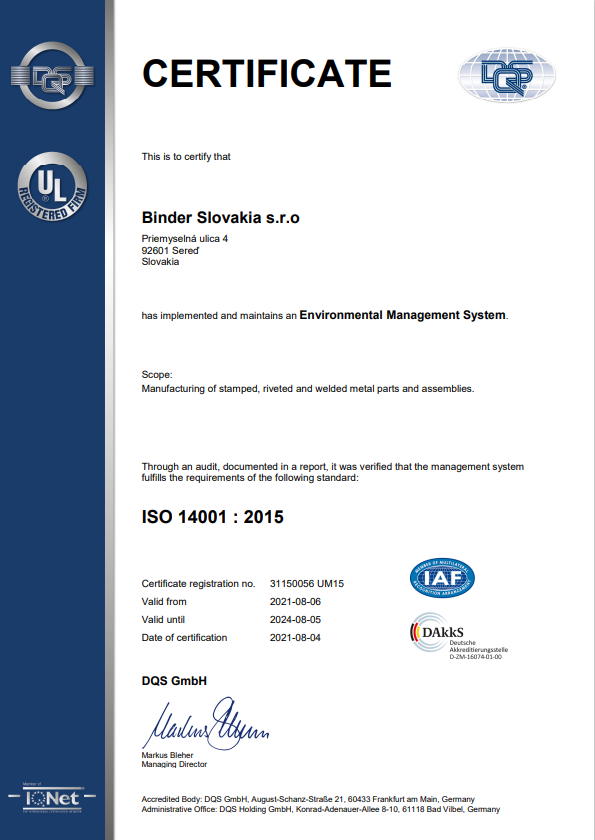This screenshot has height=840, width=595.
Task: Click the Valid until date 2024-08-05
Action: (x=295, y=620)
